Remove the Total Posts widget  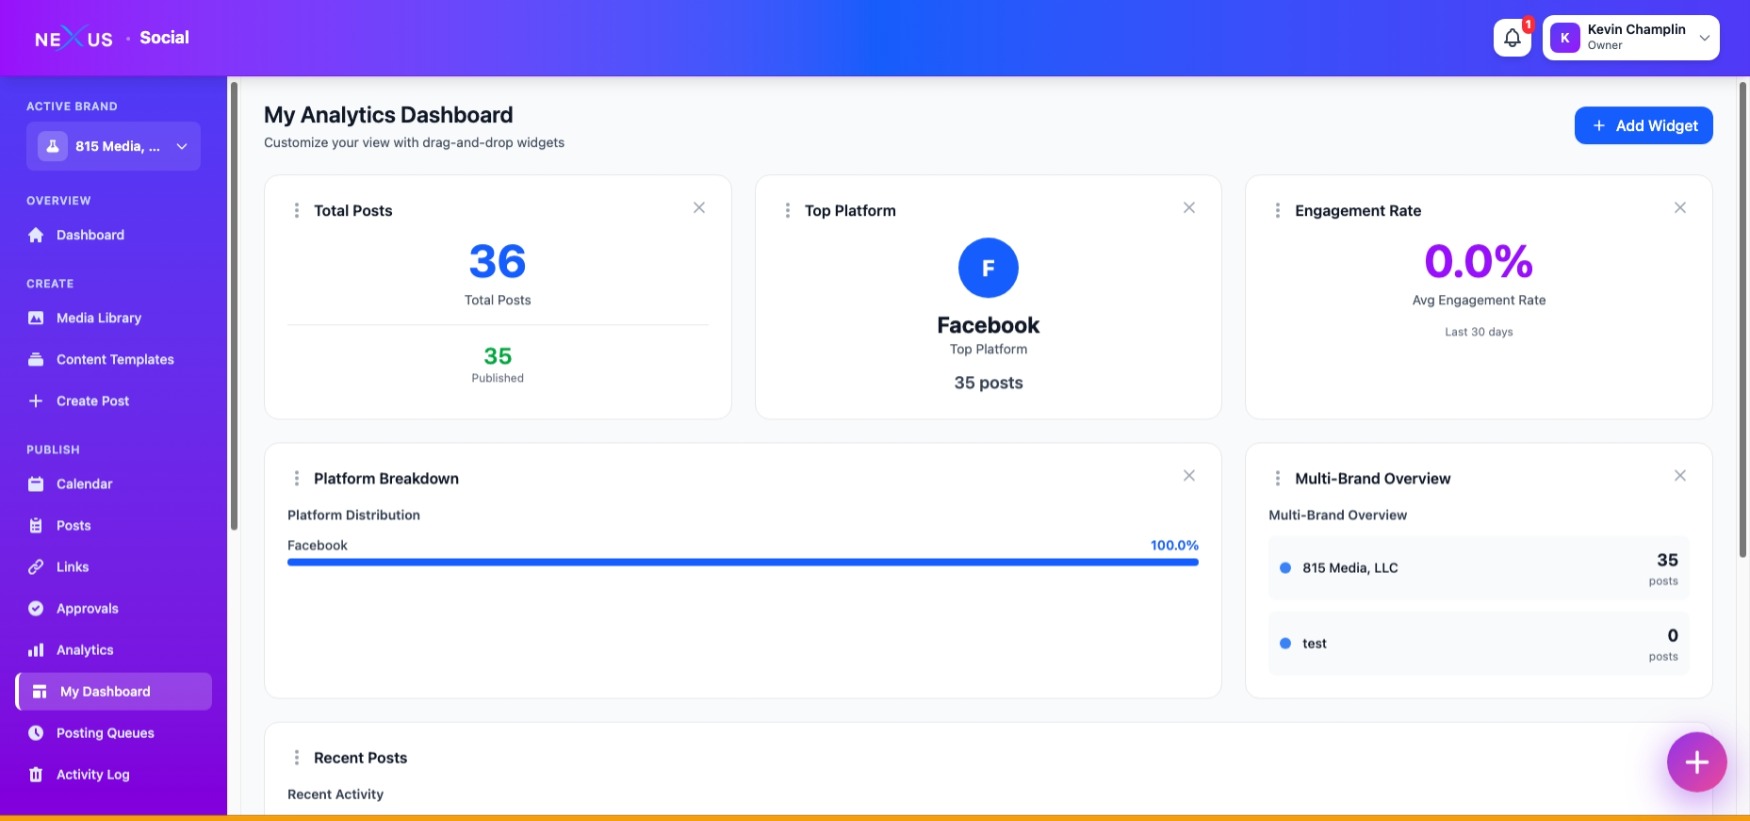699,208
